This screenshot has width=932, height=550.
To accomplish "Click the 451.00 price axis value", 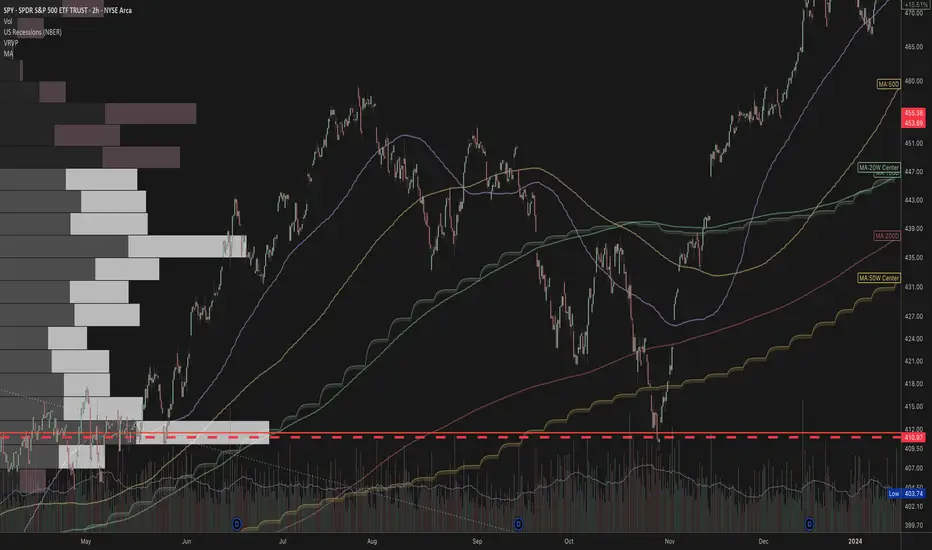I will pos(914,143).
